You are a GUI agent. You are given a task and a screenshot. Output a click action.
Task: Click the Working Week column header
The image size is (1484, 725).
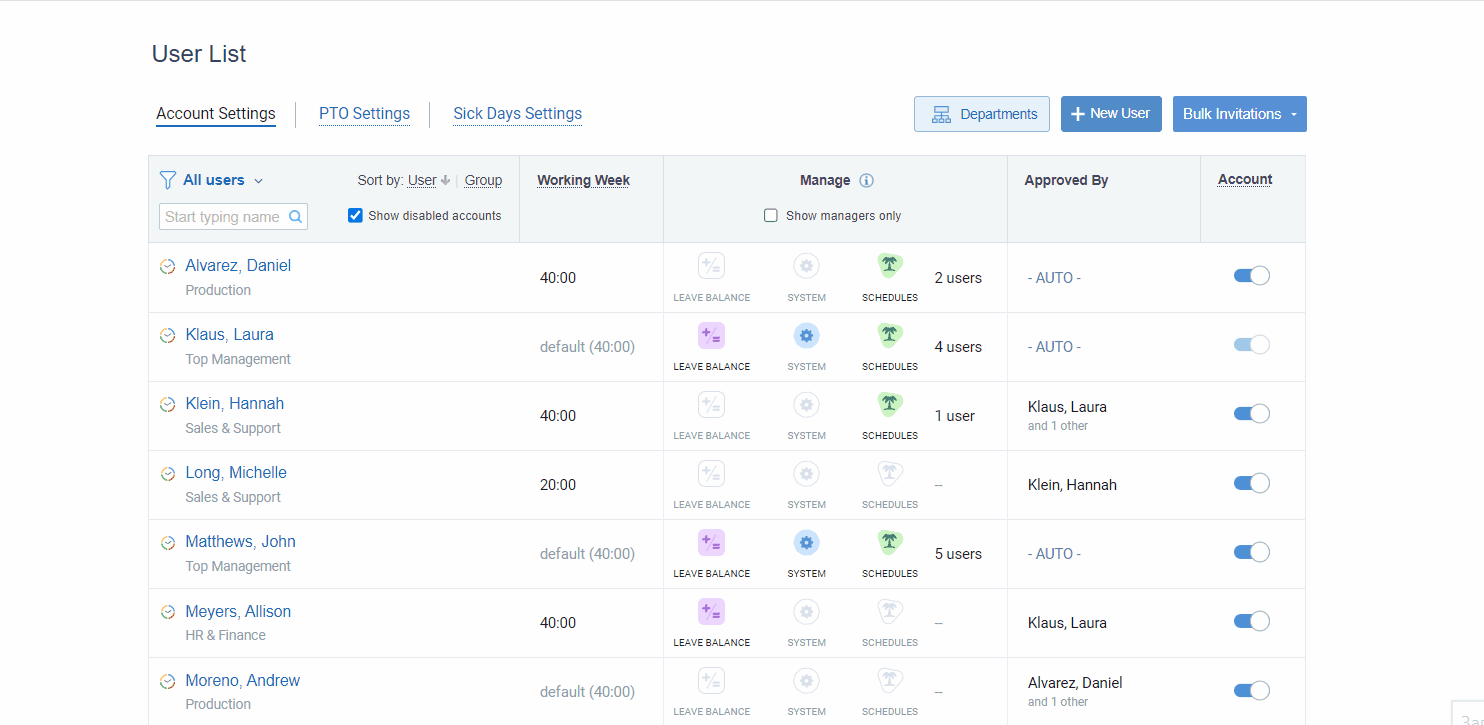(x=584, y=181)
